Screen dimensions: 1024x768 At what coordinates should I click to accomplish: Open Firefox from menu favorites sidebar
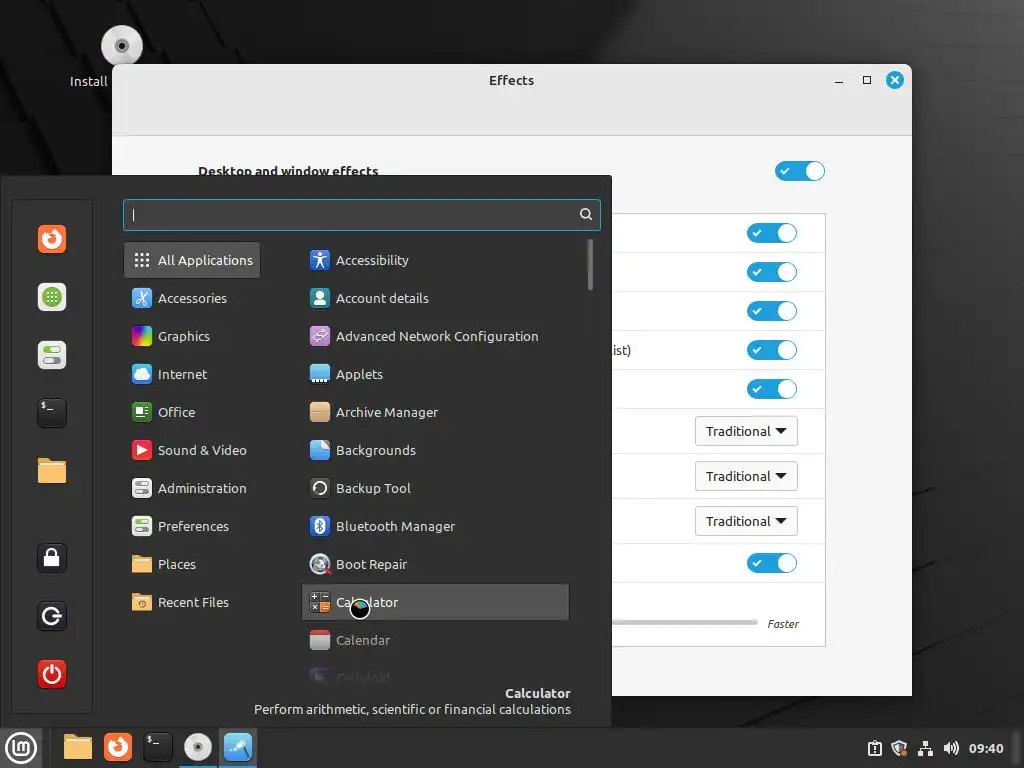pos(52,239)
